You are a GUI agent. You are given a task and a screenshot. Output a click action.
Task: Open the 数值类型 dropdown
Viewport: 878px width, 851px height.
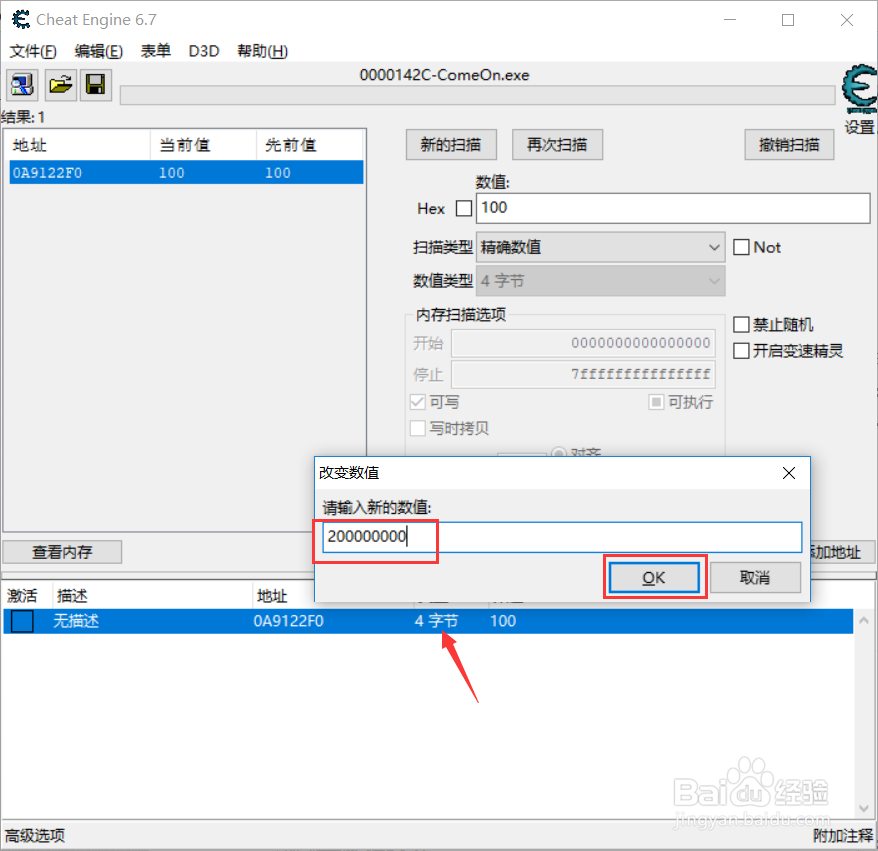tap(600, 280)
